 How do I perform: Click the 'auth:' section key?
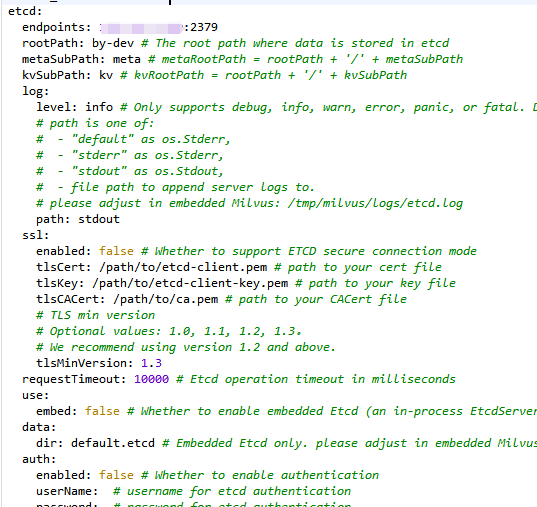[x=39, y=459]
